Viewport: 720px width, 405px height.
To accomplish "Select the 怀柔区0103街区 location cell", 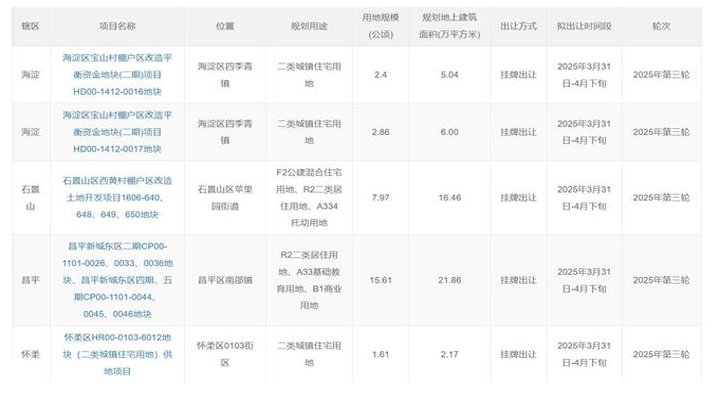I will [224, 354].
